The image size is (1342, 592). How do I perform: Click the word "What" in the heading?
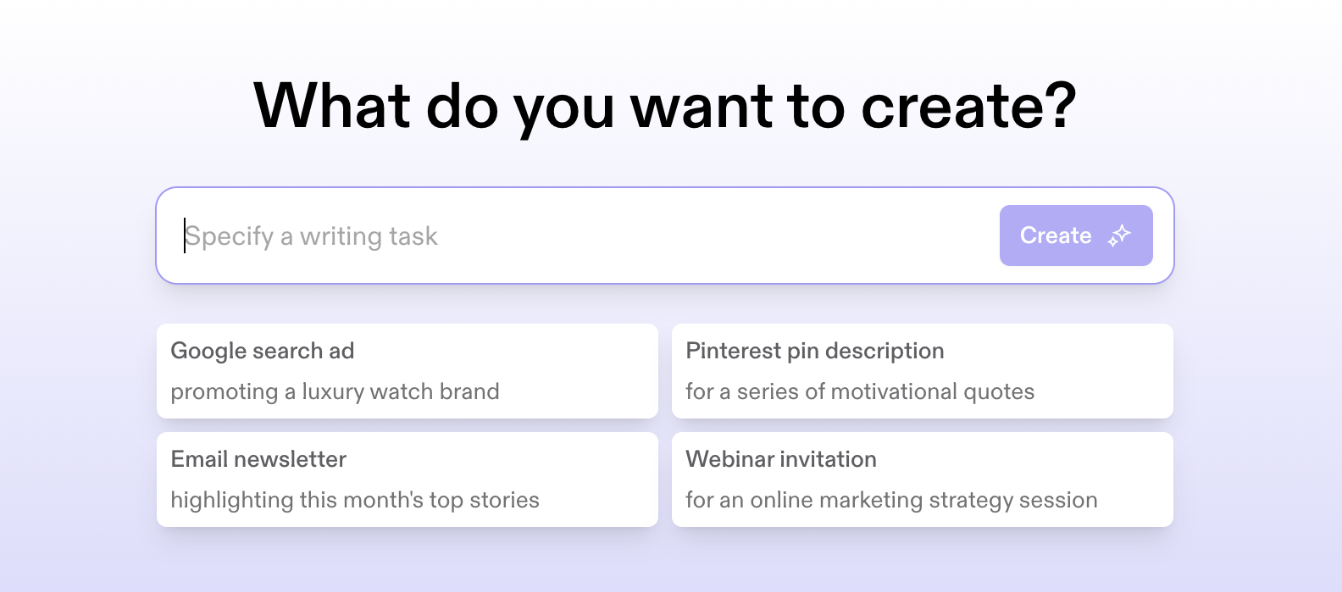pos(331,105)
